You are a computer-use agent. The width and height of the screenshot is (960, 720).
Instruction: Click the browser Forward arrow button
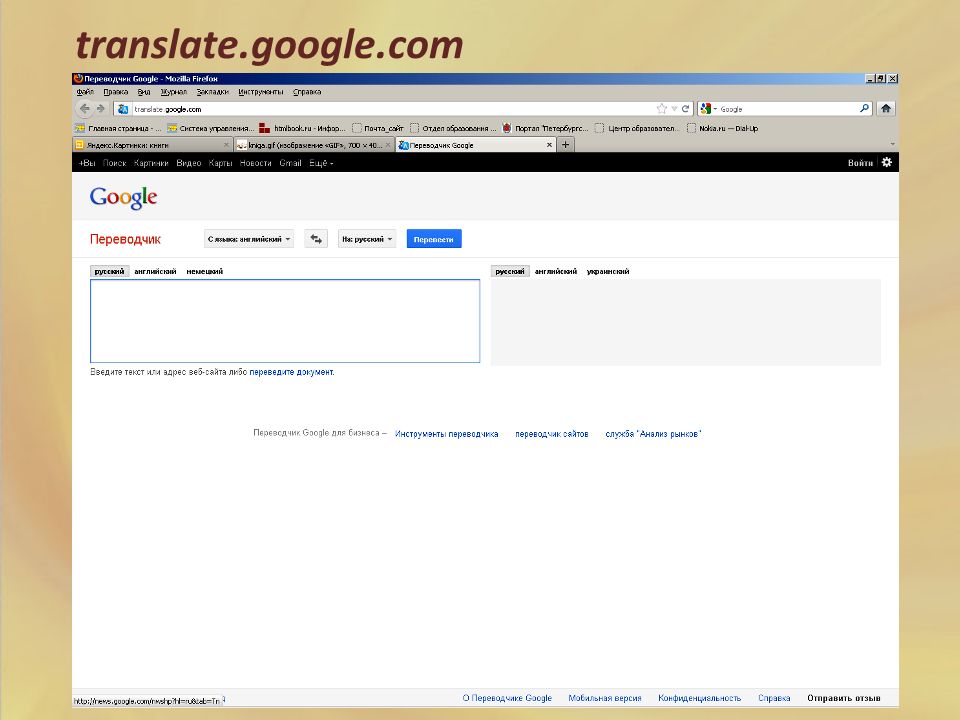pyautogui.click(x=101, y=109)
